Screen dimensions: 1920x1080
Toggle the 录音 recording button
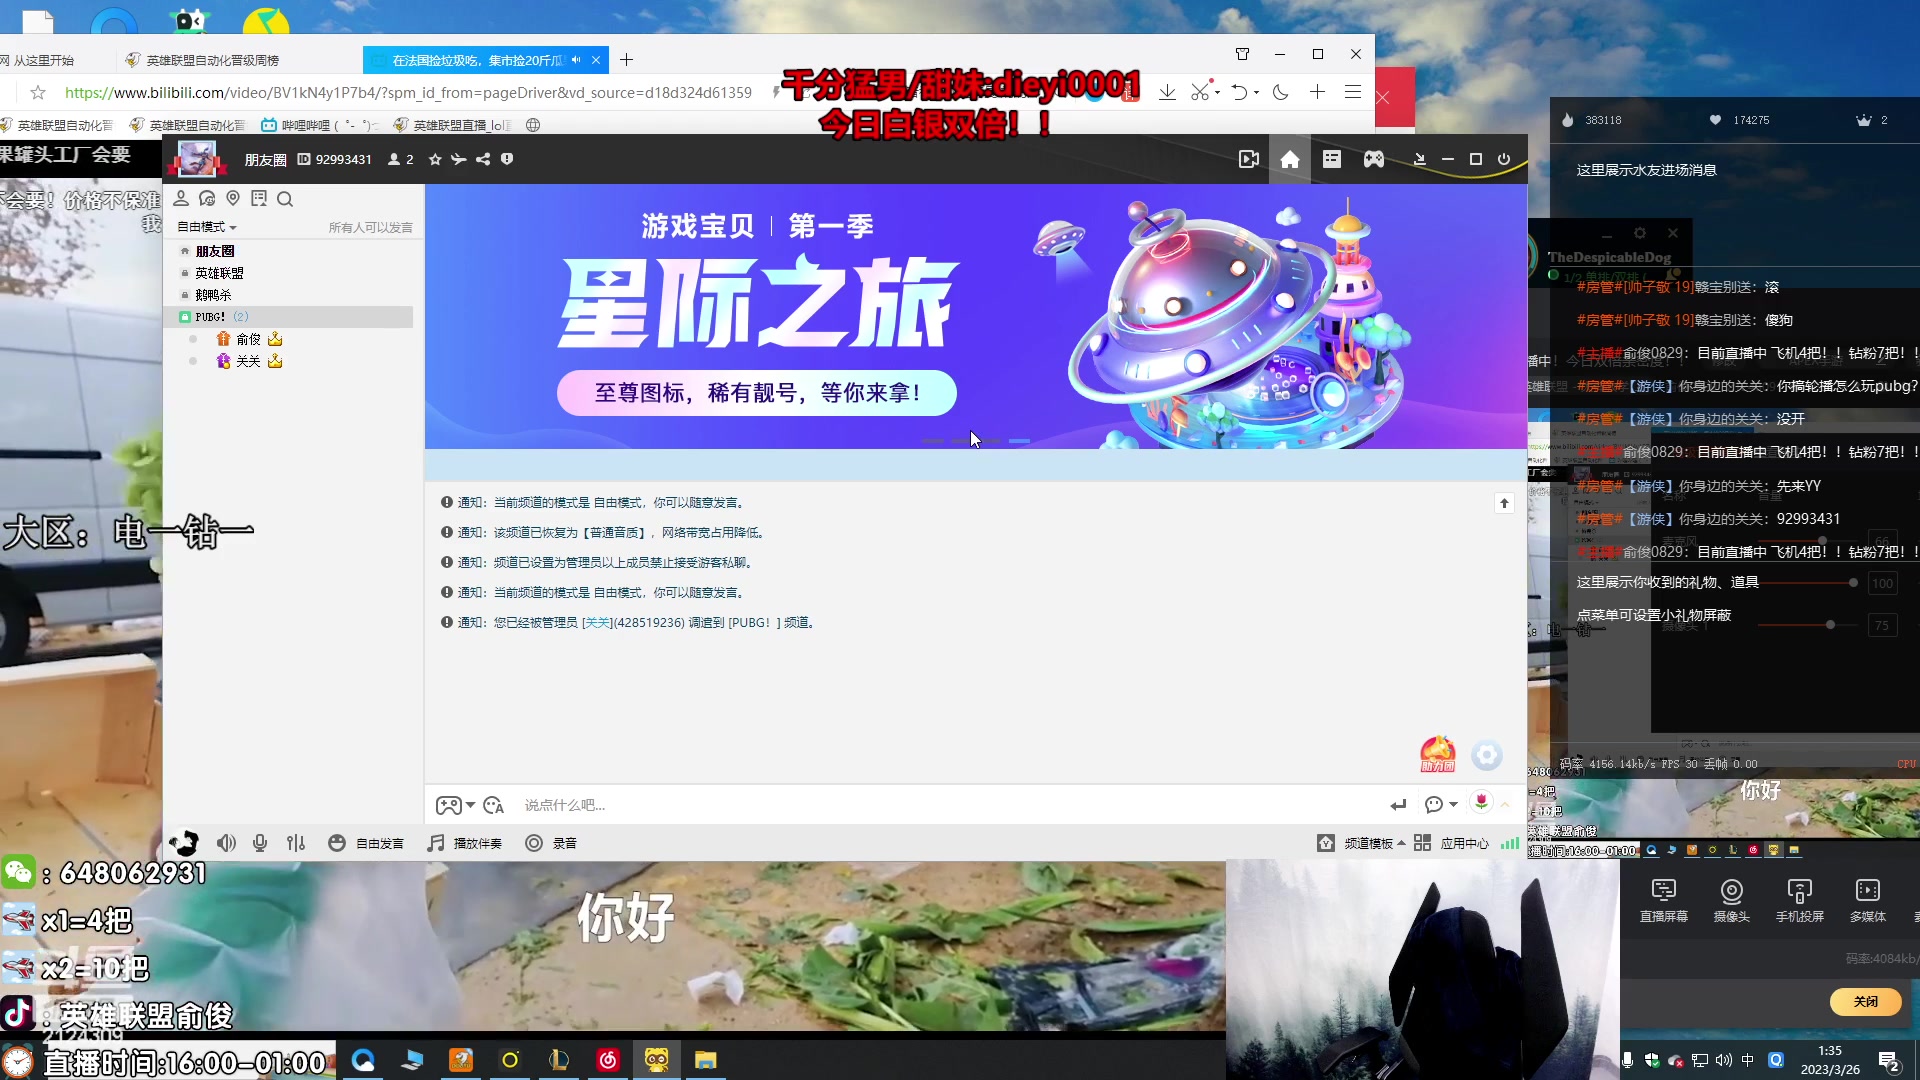click(551, 843)
